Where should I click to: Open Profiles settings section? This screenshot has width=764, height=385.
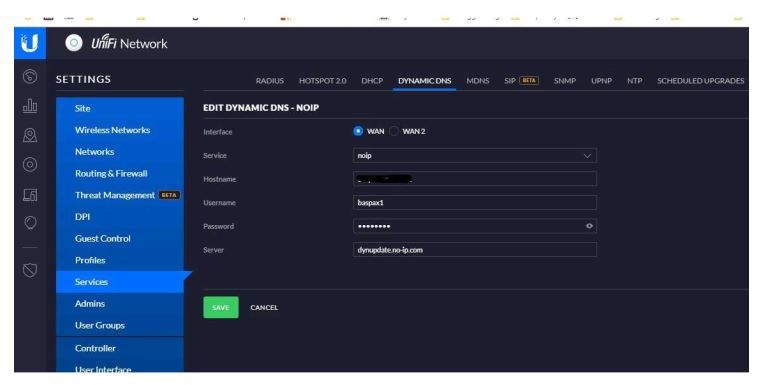click(120, 260)
